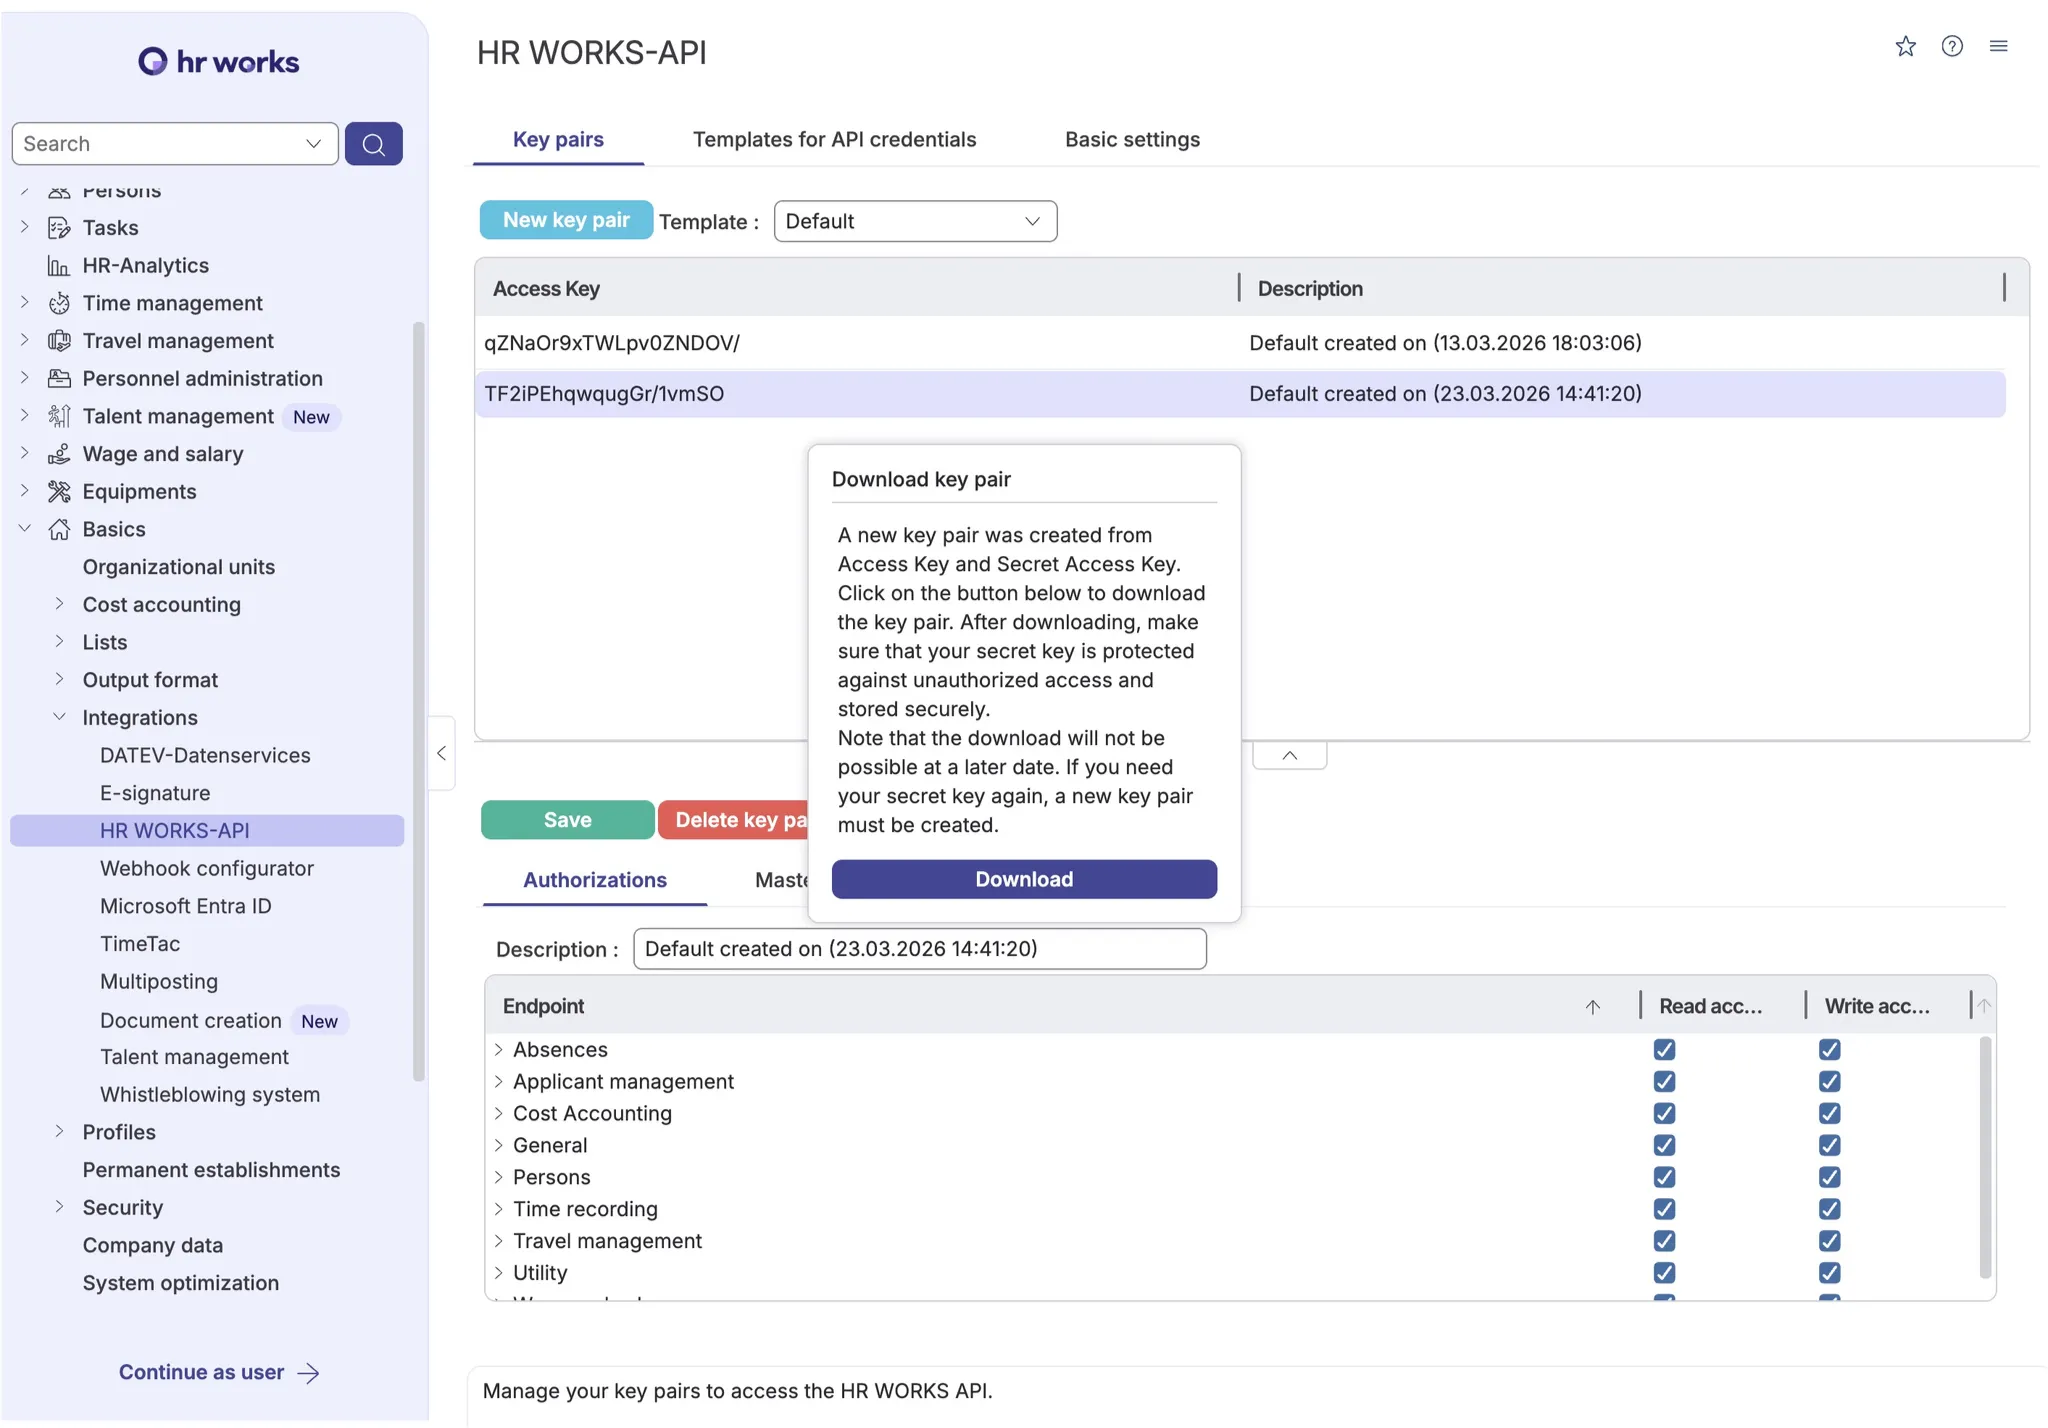
Task: Click the Equipments tools icon
Action: point(59,492)
